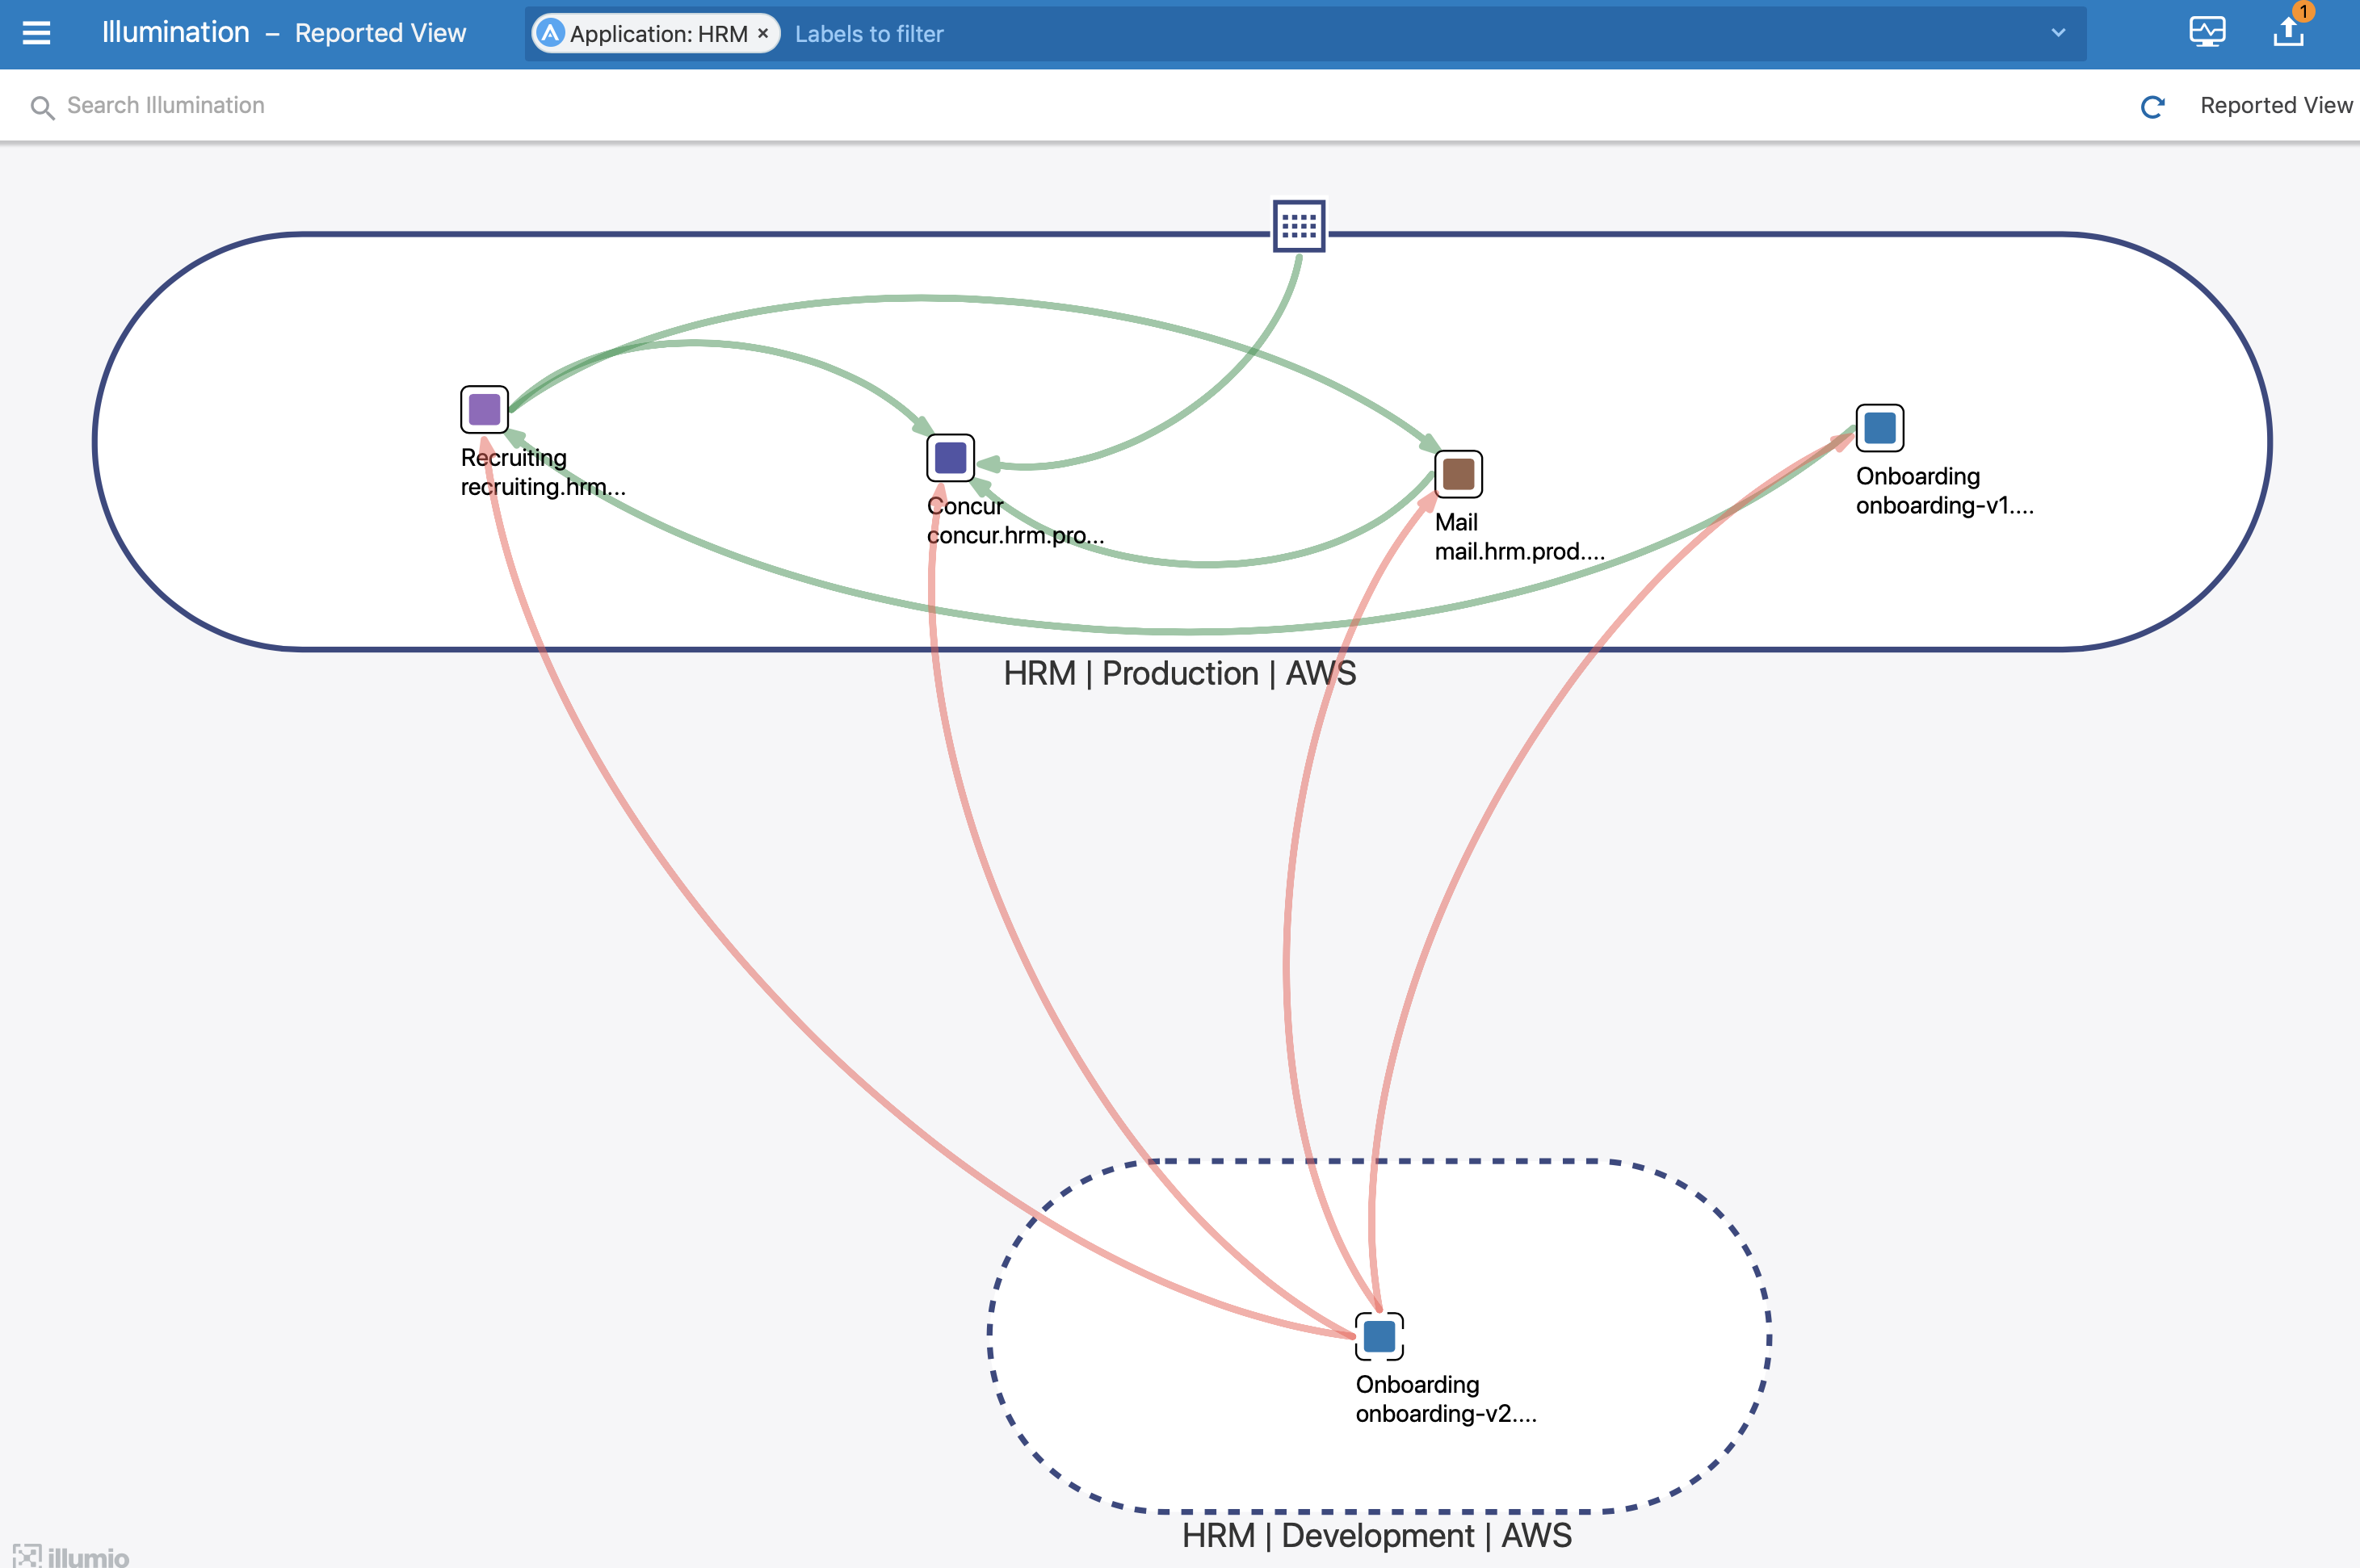This screenshot has width=2360, height=1568.
Task: Select the Recruiting workload icon
Action: [x=484, y=409]
